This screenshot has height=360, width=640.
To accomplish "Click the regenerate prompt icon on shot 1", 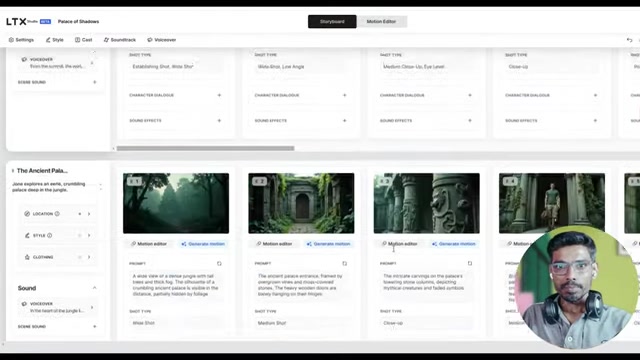I will (x=219, y=264).
